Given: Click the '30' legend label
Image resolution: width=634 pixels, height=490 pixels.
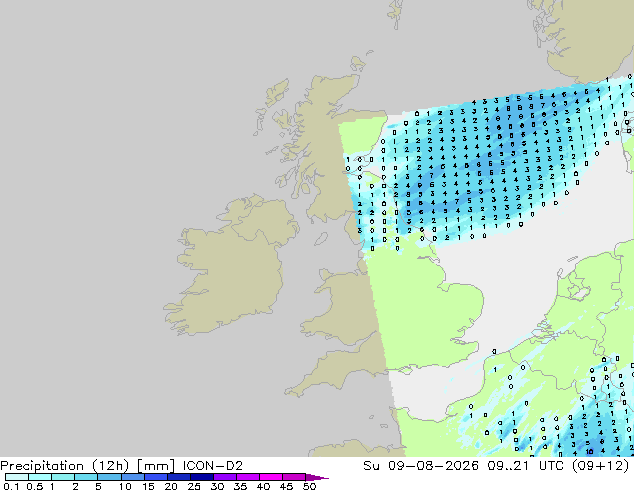Looking at the screenshot, I should point(217,486).
